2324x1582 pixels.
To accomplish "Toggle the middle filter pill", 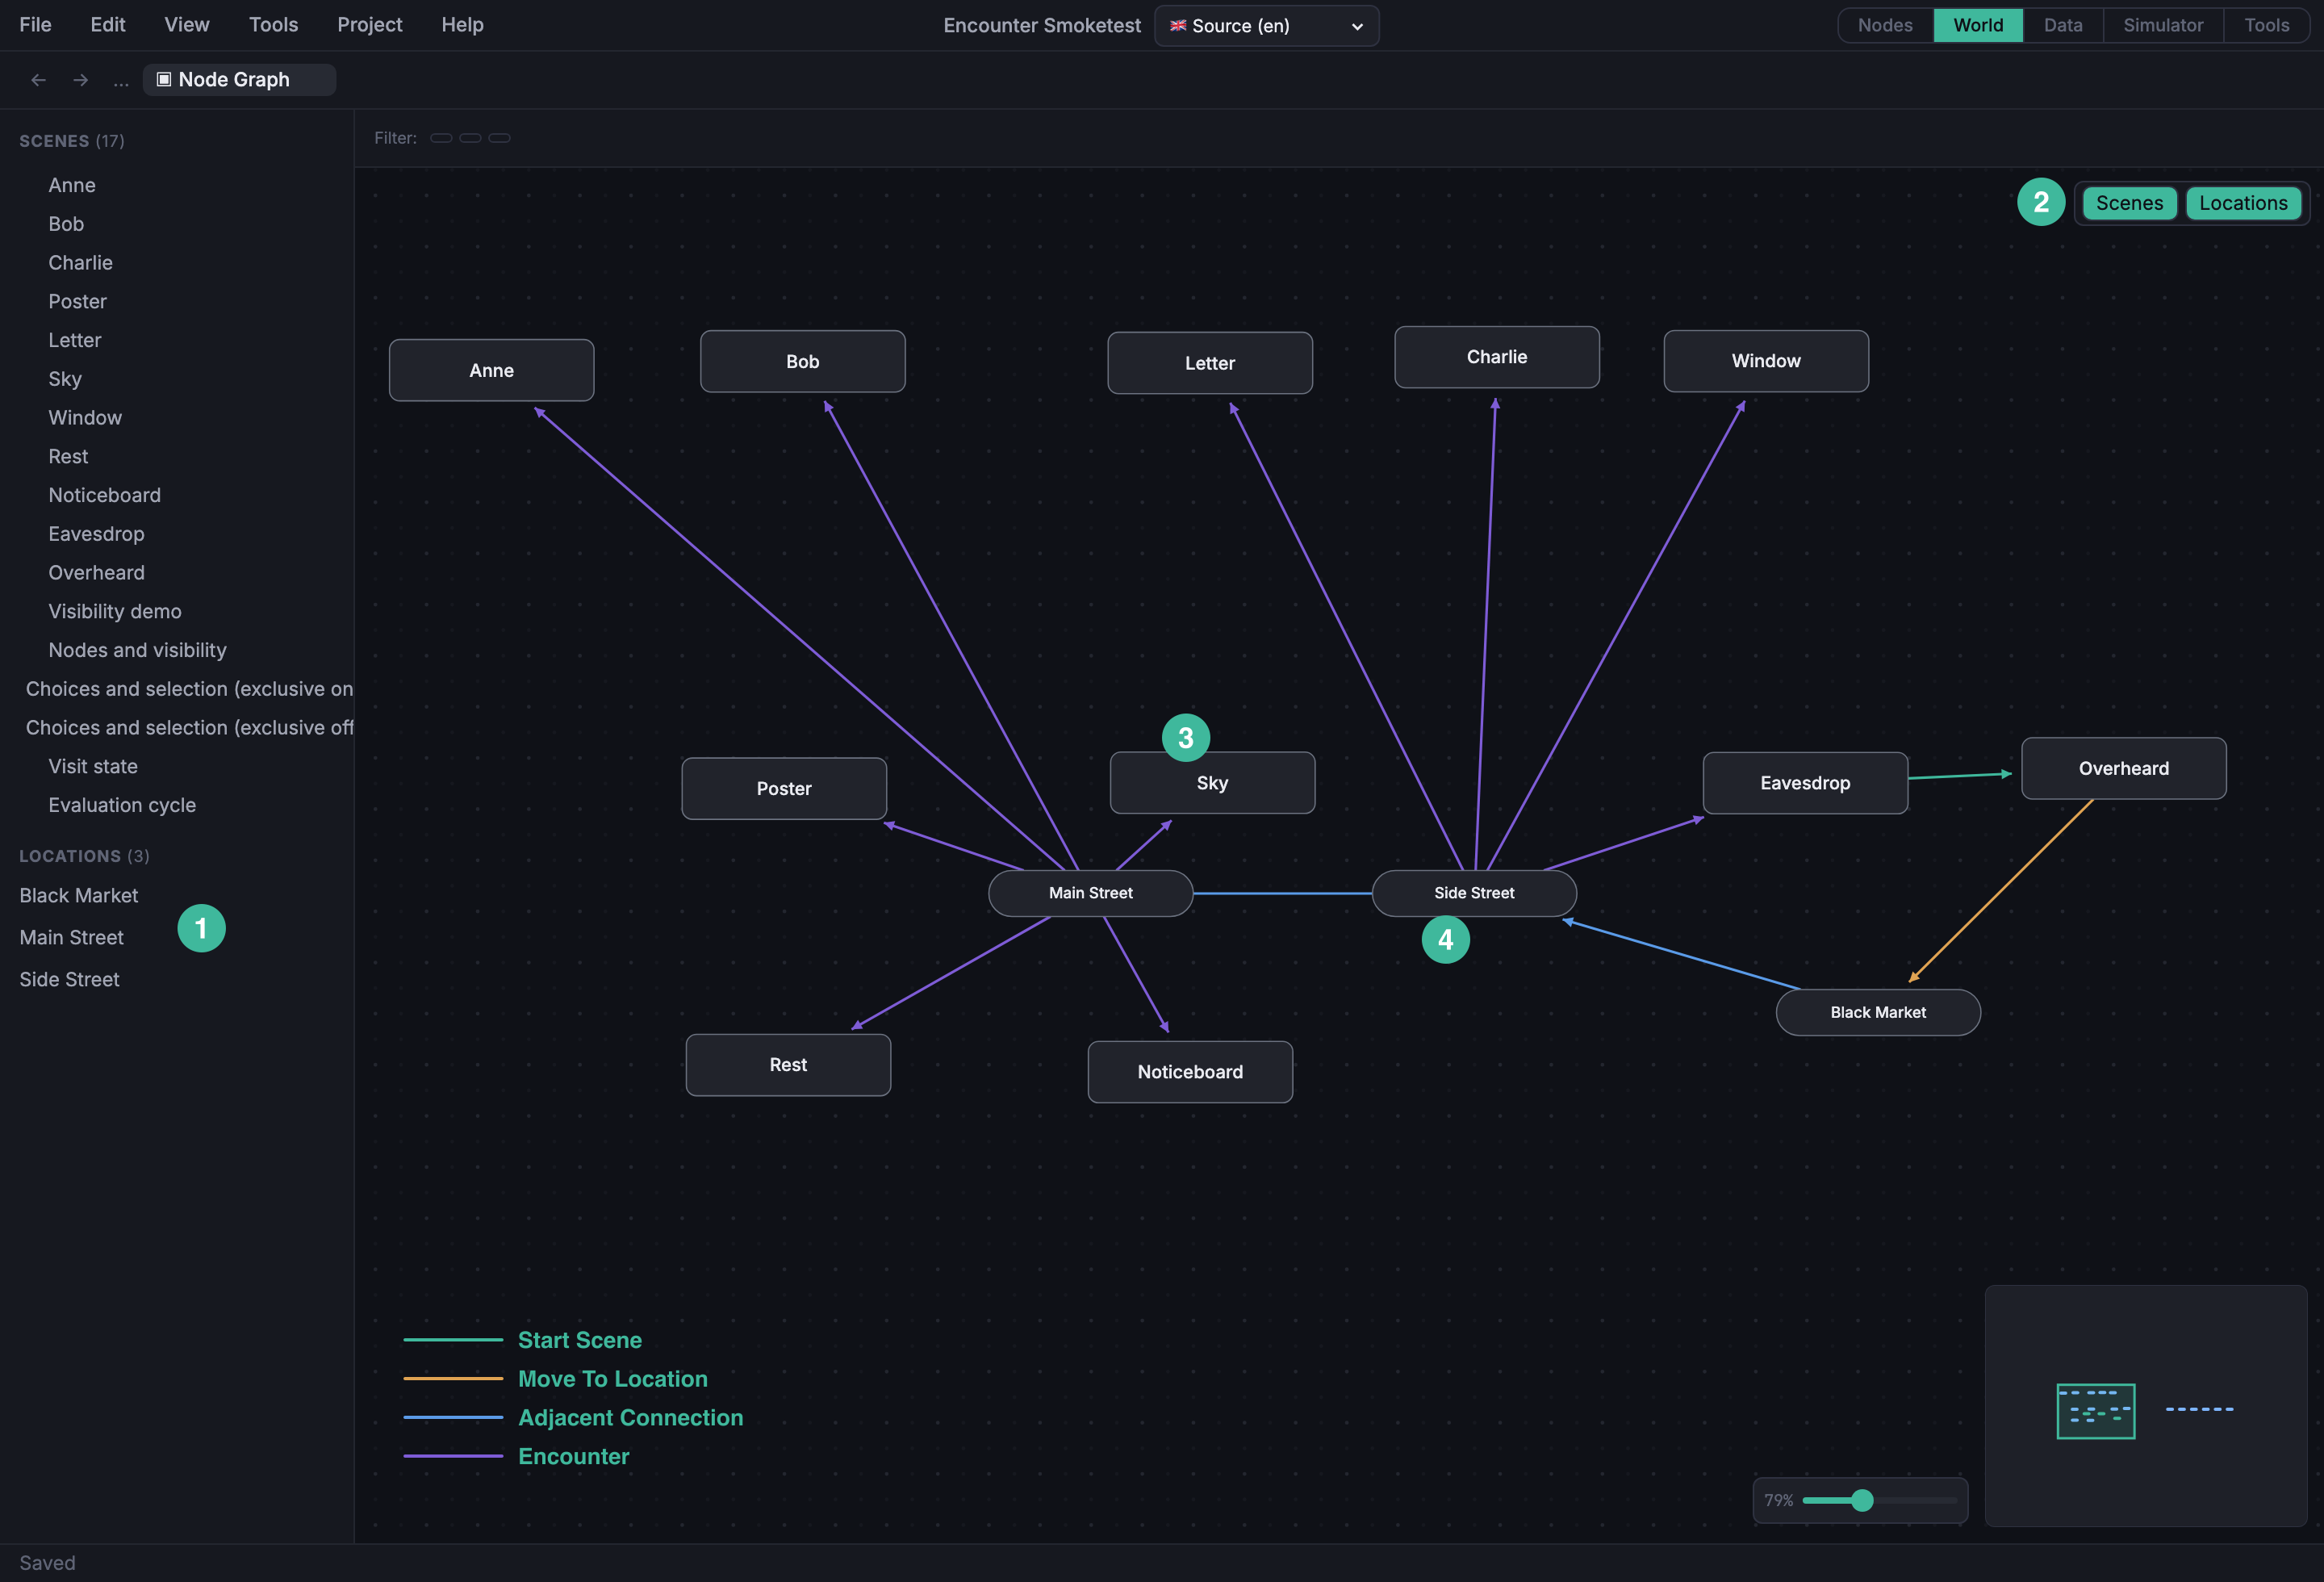I will point(470,138).
